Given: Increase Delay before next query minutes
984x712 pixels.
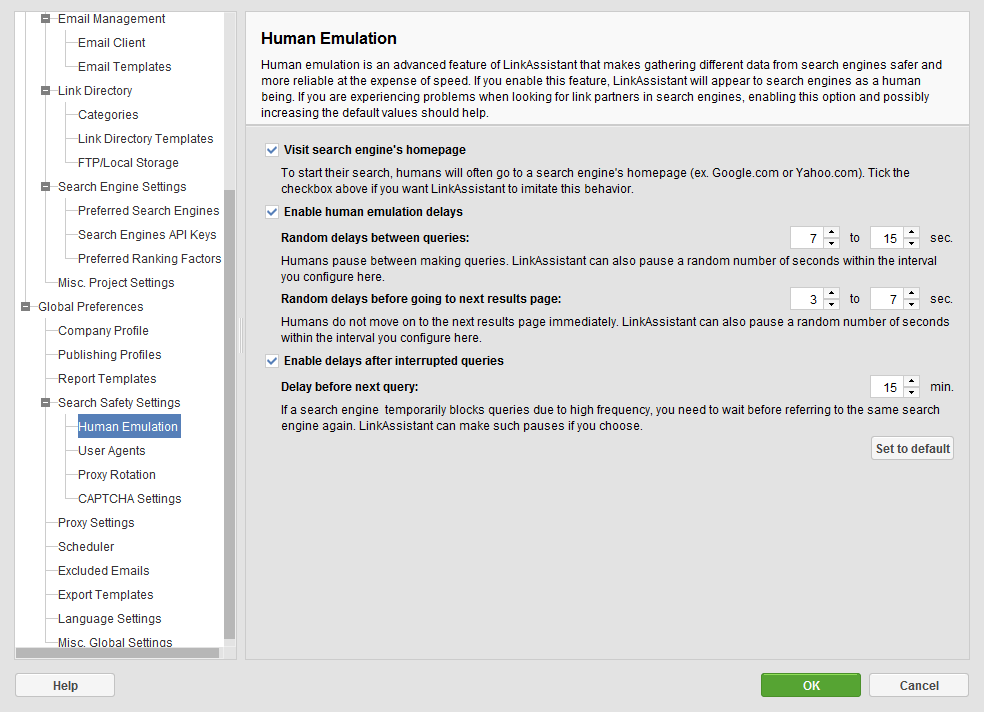Looking at the screenshot, I should 912,381.
